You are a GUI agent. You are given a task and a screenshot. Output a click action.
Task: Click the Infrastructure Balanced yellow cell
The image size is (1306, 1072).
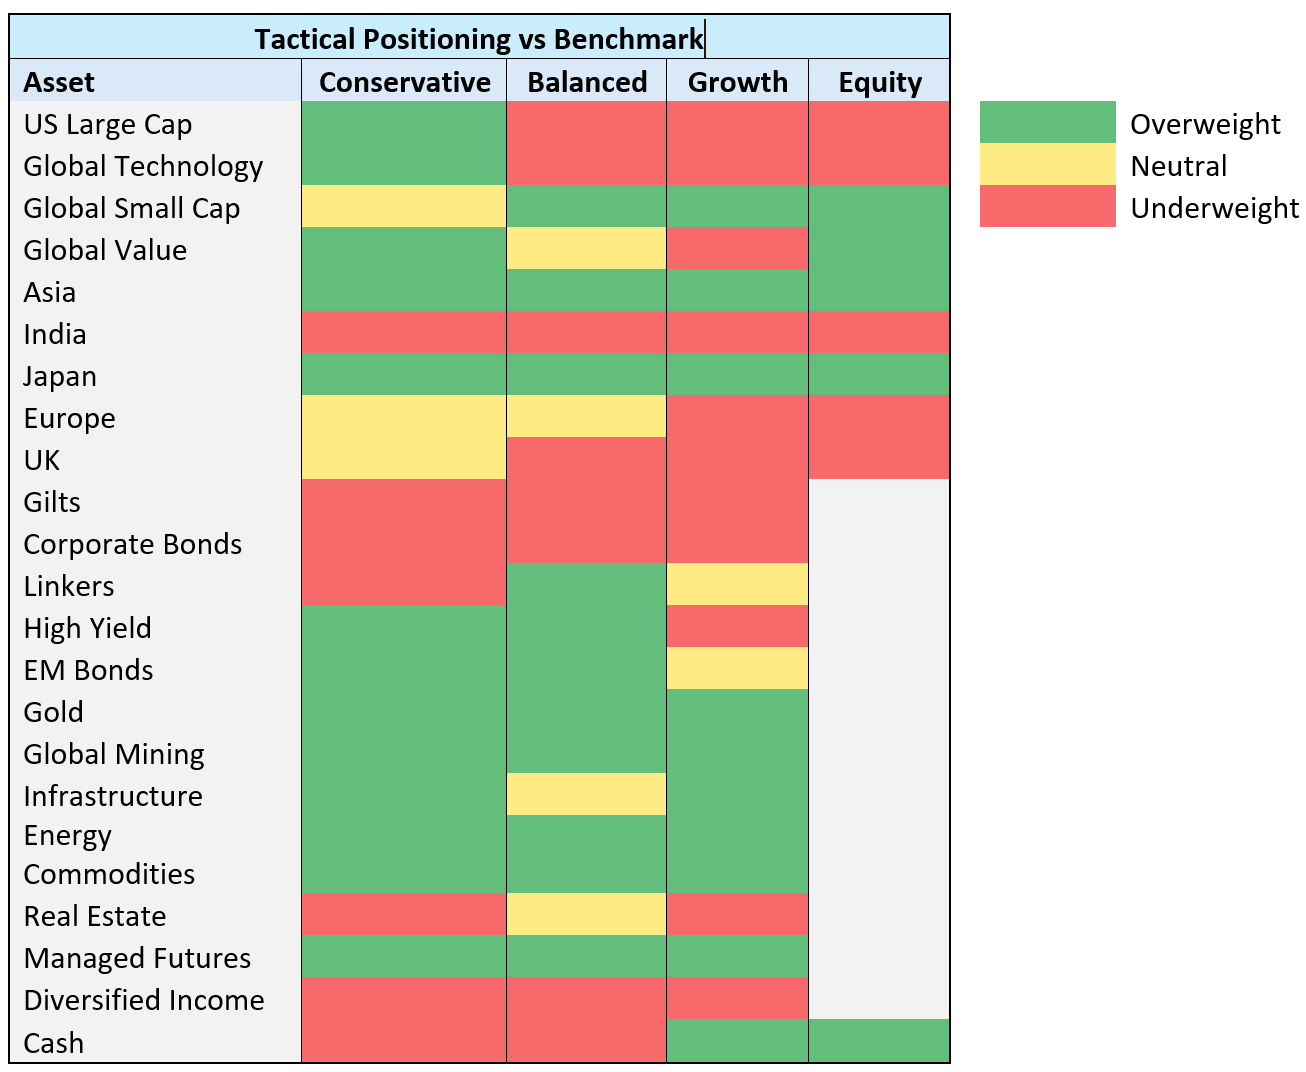(x=586, y=794)
